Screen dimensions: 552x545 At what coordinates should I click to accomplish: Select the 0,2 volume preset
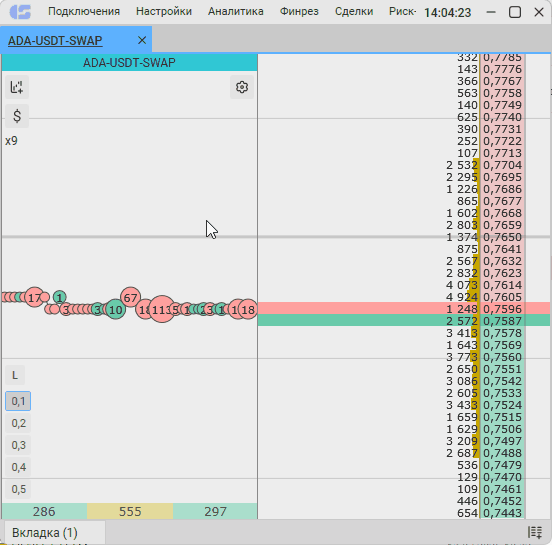click(x=18, y=423)
